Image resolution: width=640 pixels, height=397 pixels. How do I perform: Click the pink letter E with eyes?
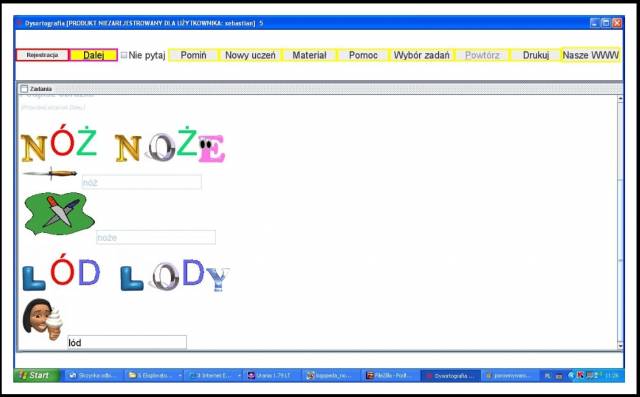[x=211, y=149]
